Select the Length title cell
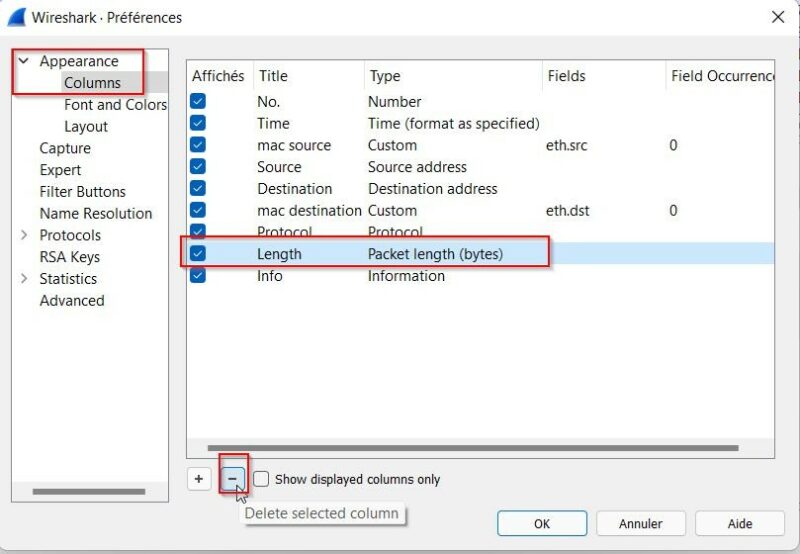This screenshot has height=554, width=800. [279, 254]
